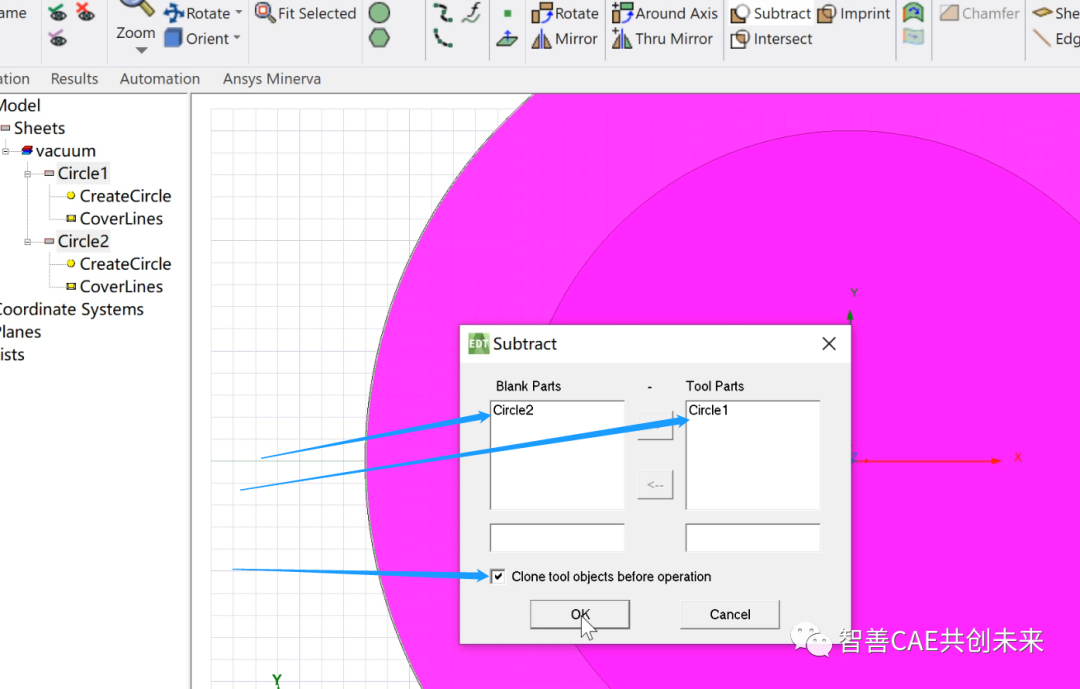Viewport: 1080px width, 689px height.
Task: Click the Fit Selected view tool
Action: 305,13
